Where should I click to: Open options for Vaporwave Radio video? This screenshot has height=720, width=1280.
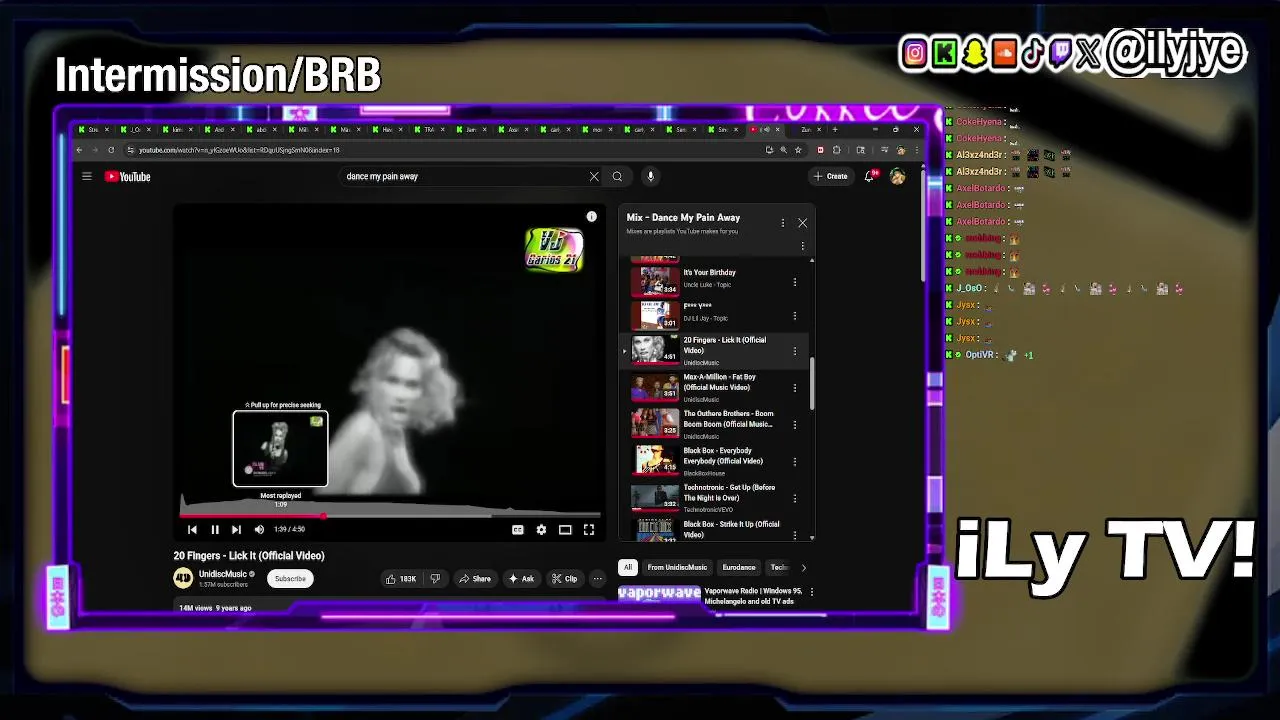click(811, 592)
